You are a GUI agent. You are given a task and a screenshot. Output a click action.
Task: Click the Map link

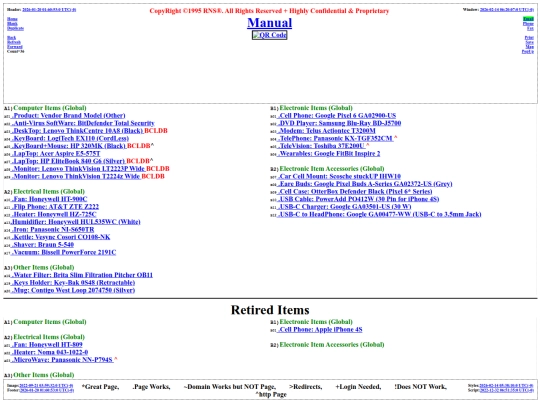click(530, 47)
